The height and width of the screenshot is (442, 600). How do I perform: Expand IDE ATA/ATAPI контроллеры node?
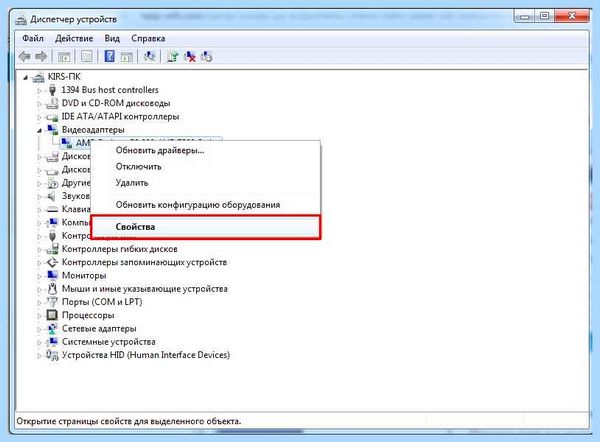39,117
